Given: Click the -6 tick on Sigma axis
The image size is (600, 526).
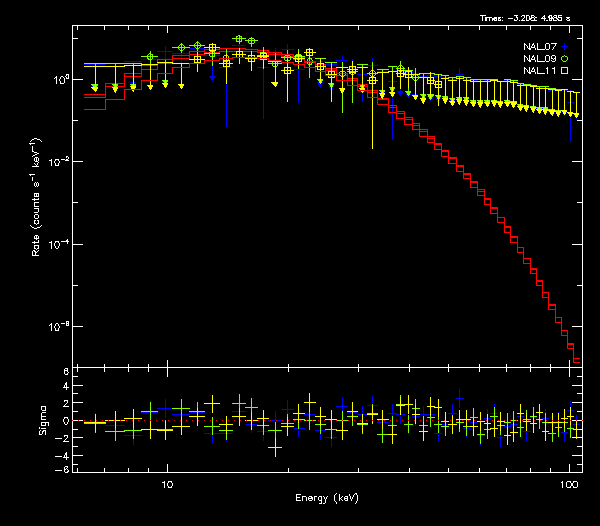Looking at the screenshot, I should pyautogui.click(x=64, y=469).
